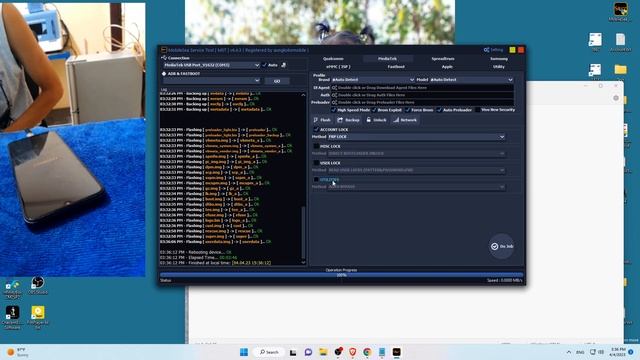Open Task View on the taskbar

click(x=293, y=352)
